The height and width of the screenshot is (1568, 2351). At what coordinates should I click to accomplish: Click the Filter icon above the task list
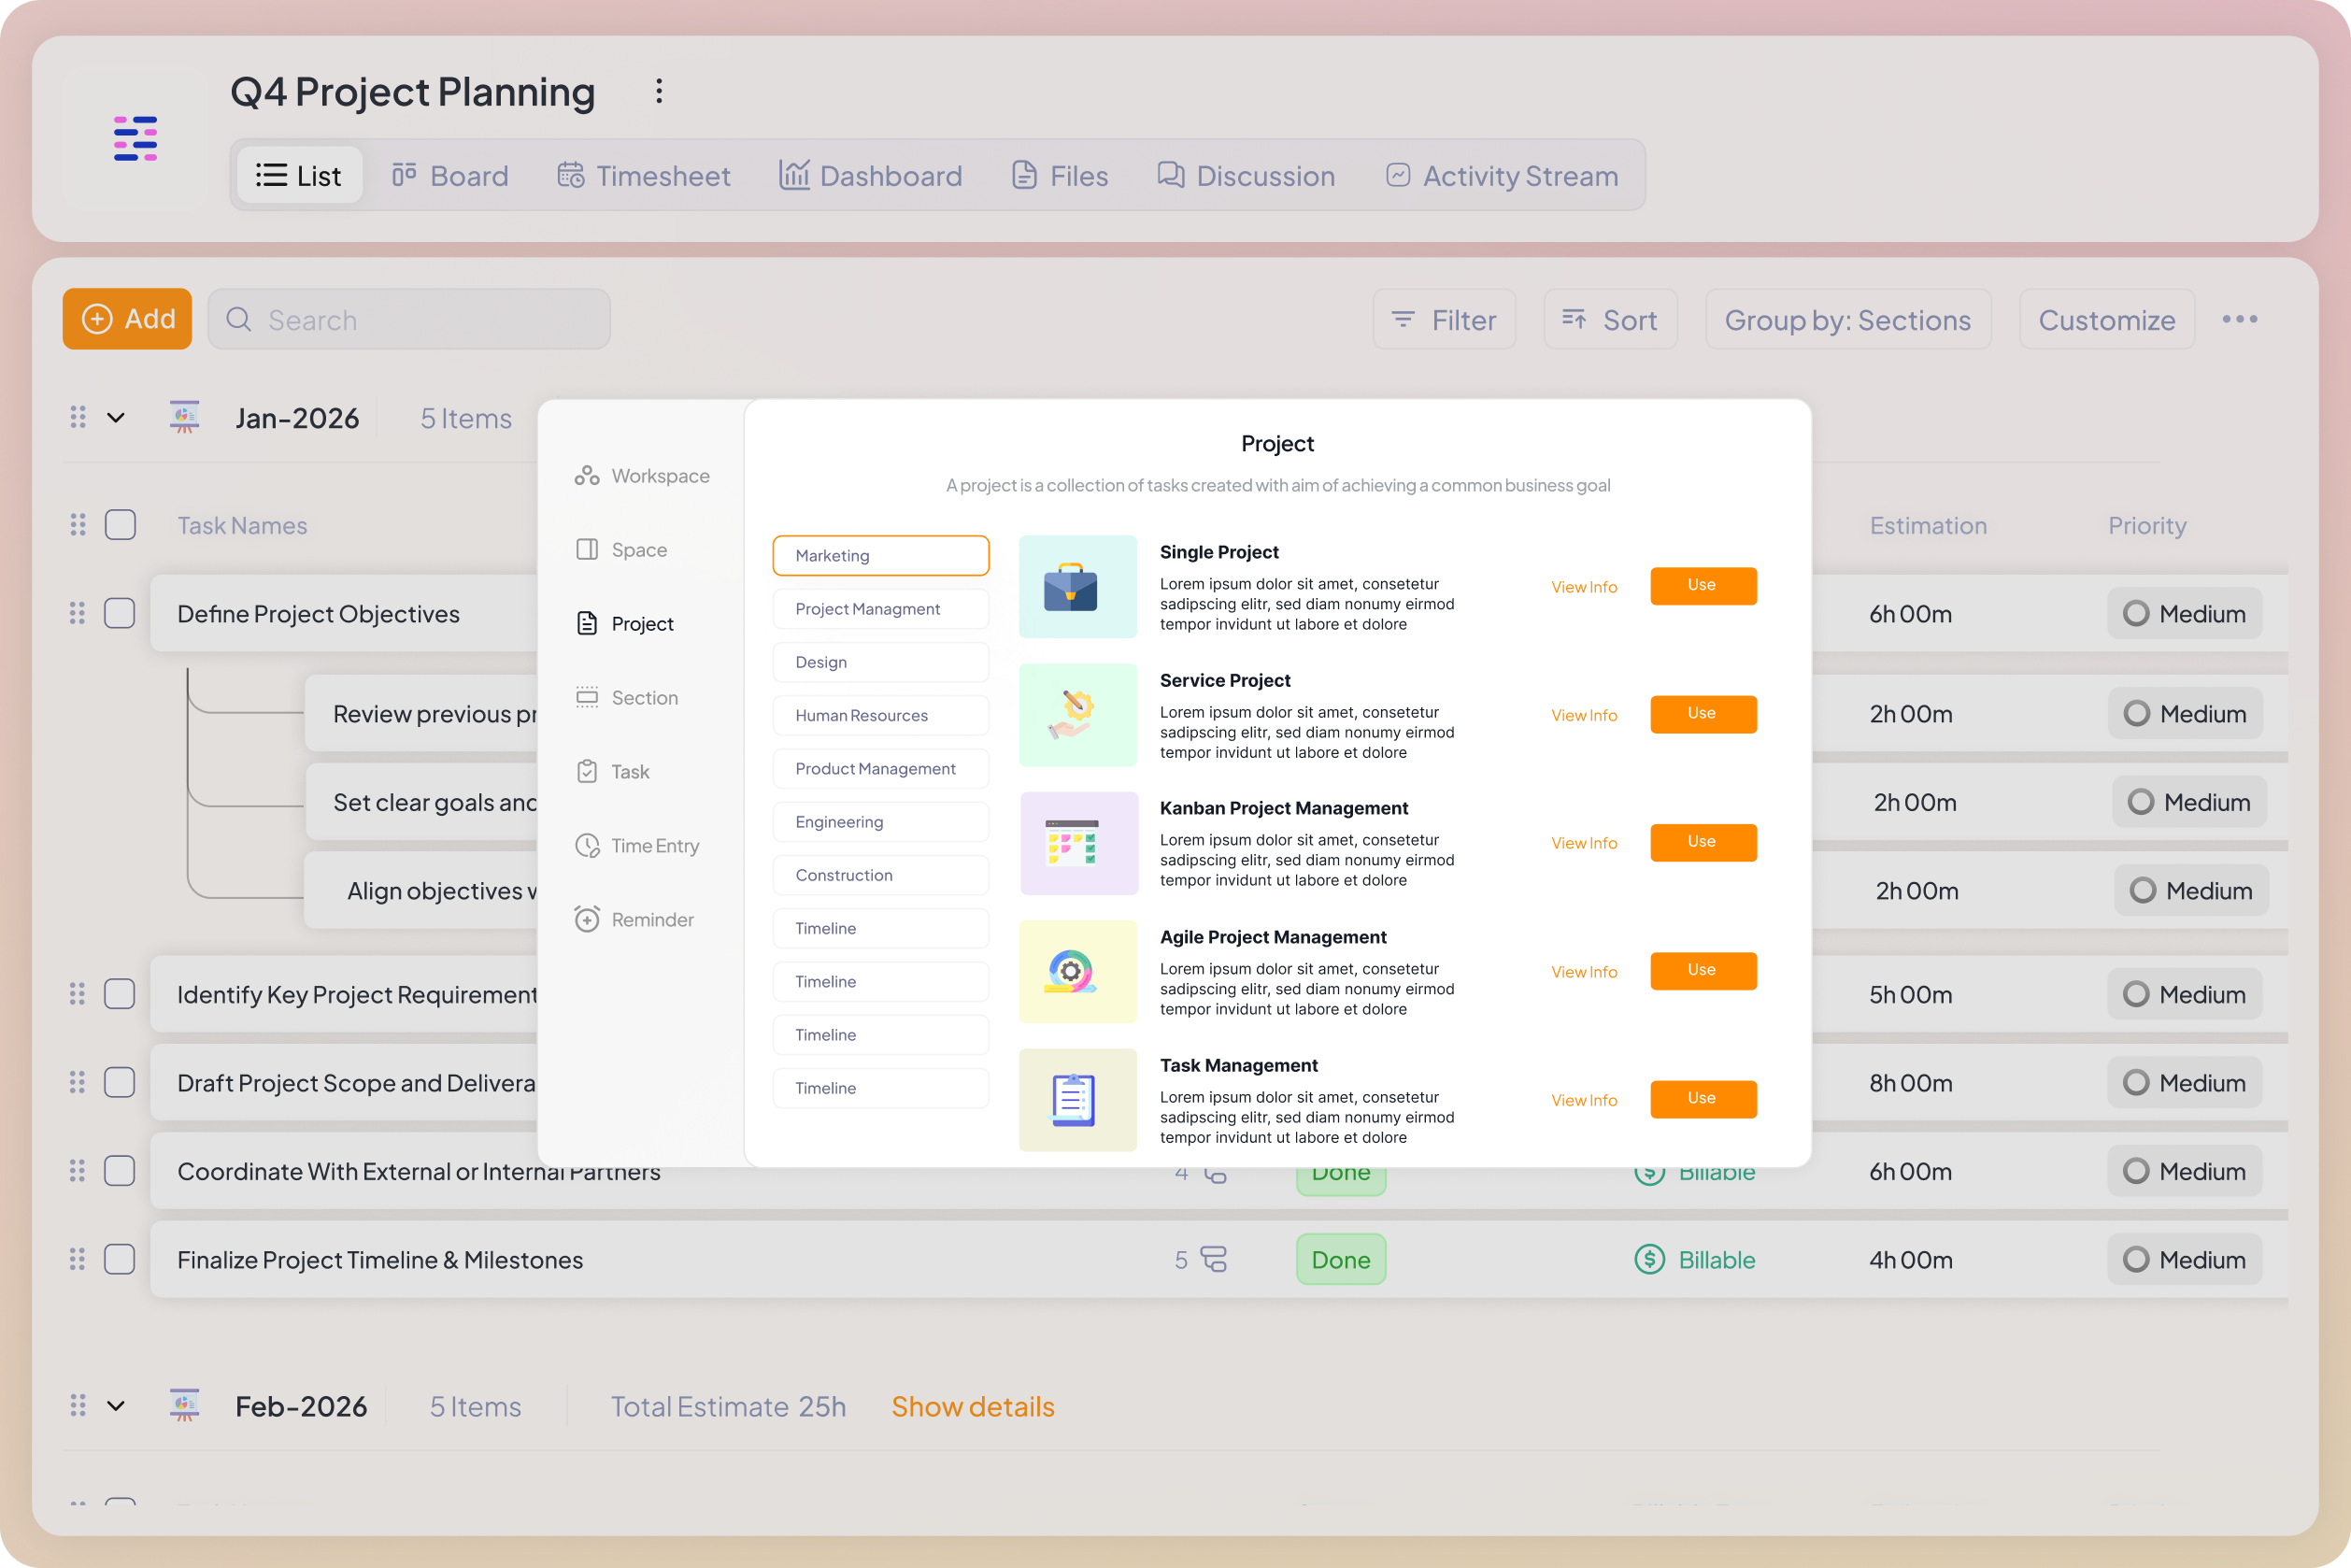pyautogui.click(x=1404, y=319)
